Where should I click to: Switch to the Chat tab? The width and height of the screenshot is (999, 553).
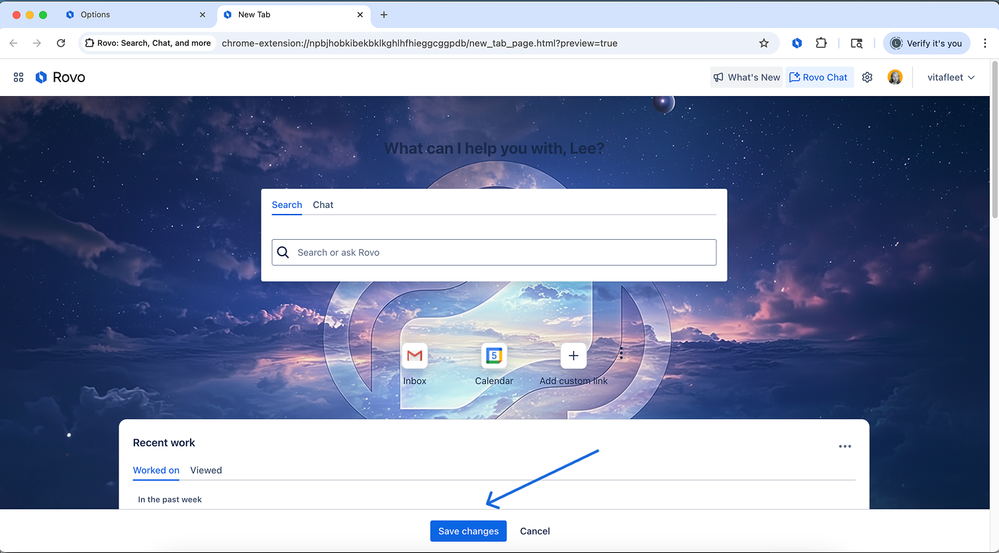[x=323, y=205]
